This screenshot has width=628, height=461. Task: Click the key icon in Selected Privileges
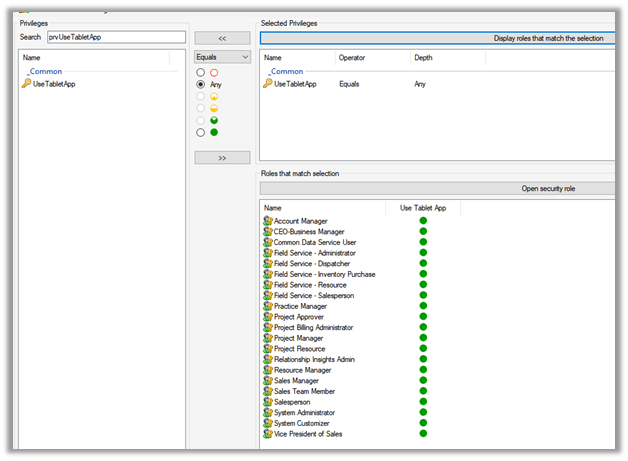(267, 84)
